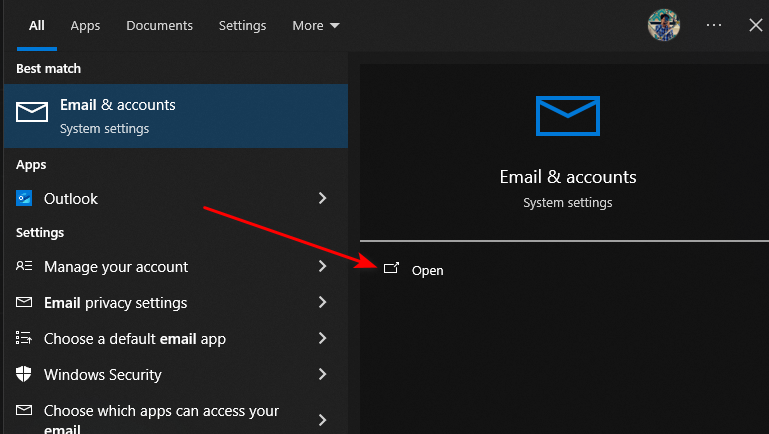Click the Best match section header
This screenshot has width=769, height=434.
48,68
